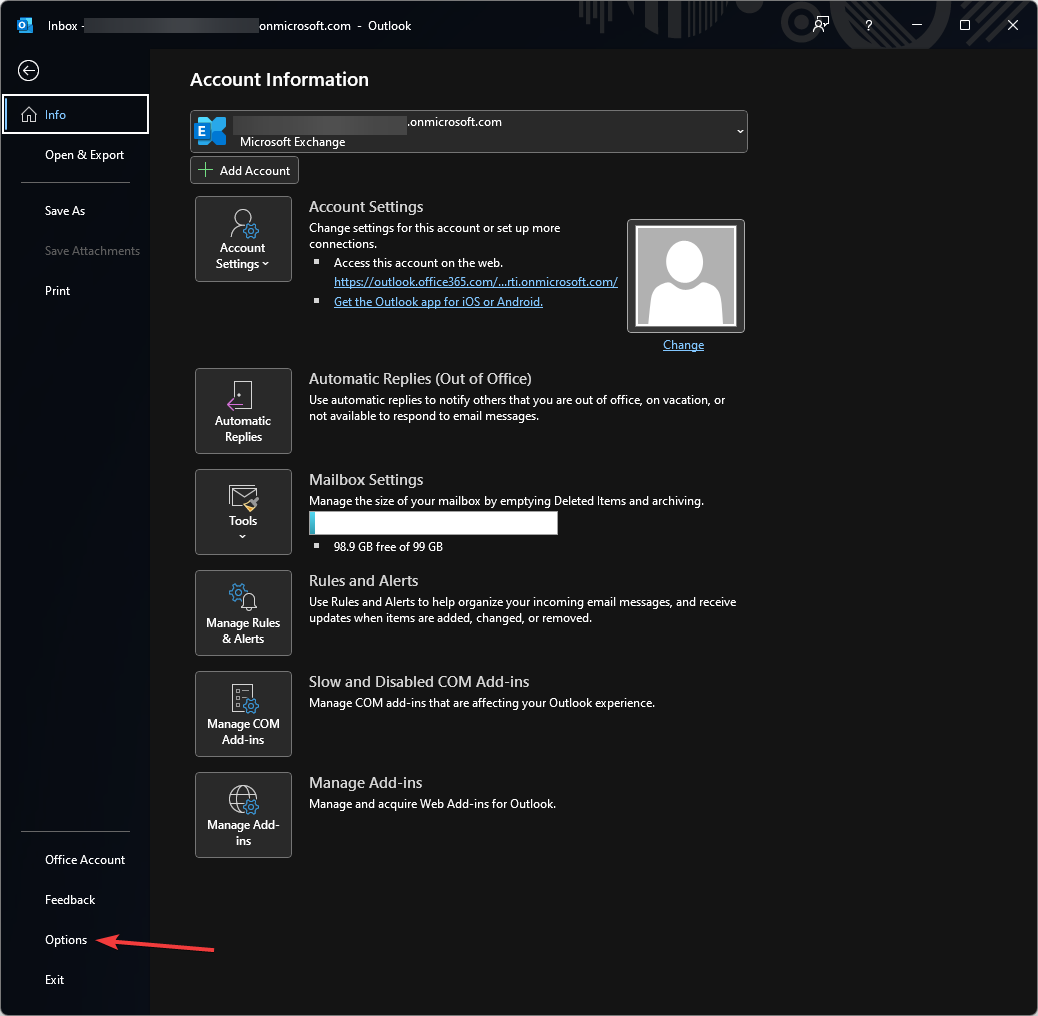This screenshot has height=1016, width=1038.
Task: Select Save As in the sidebar
Action: [x=65, y=210]
